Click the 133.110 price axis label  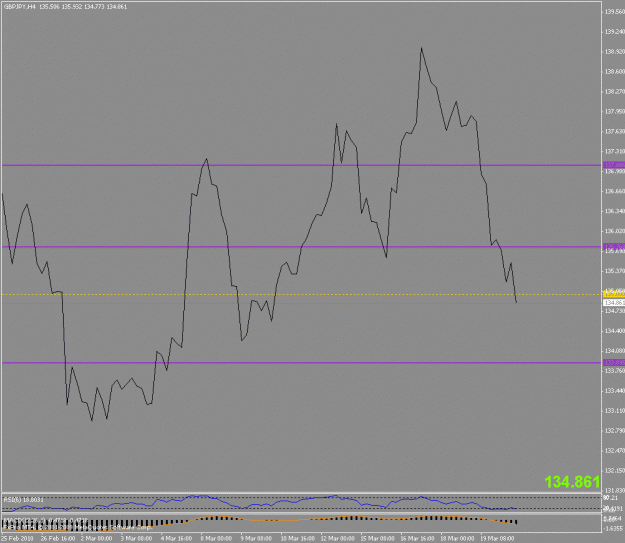pyautogui.click(x=615, y=410)
